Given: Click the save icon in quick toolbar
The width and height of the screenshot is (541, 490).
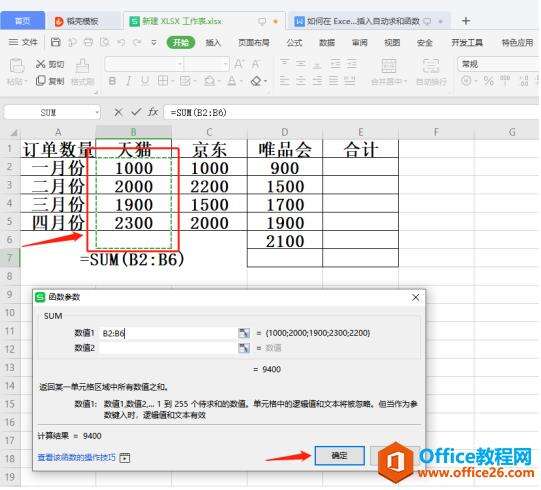Looking at the screenshot, I should (56, 42).
